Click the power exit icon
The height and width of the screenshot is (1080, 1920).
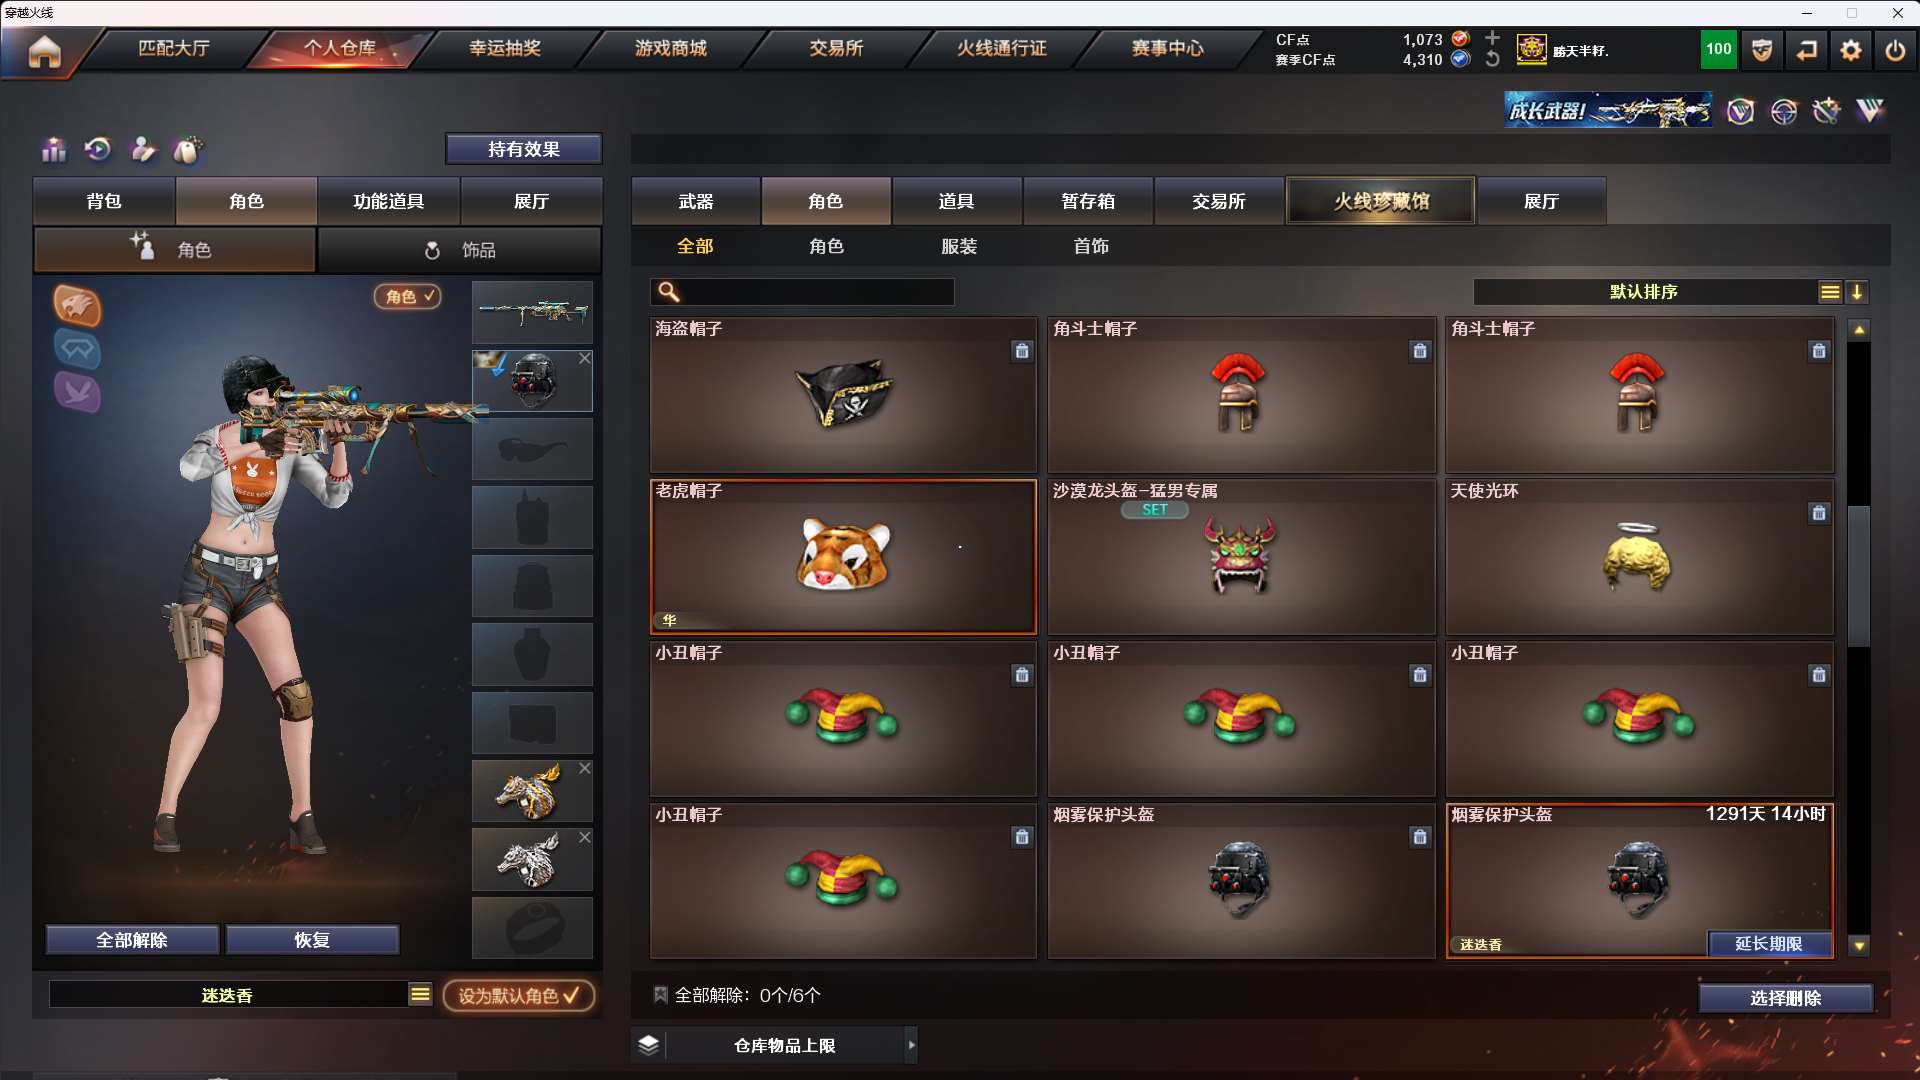tap(1895, 50)
